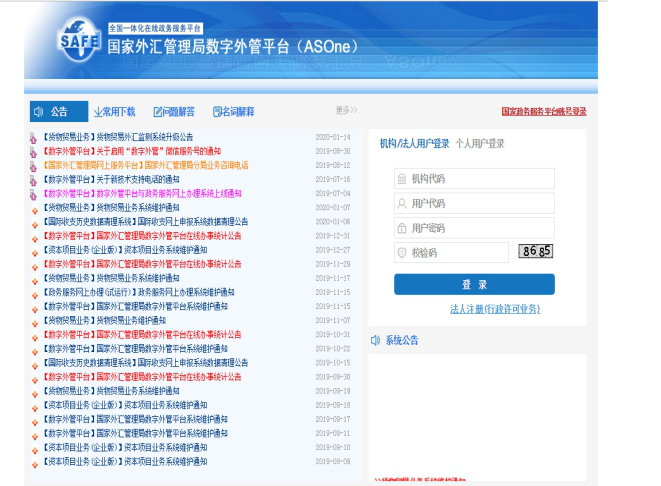
Task: Open the 问题解答 tab
Action: [174, 112]
